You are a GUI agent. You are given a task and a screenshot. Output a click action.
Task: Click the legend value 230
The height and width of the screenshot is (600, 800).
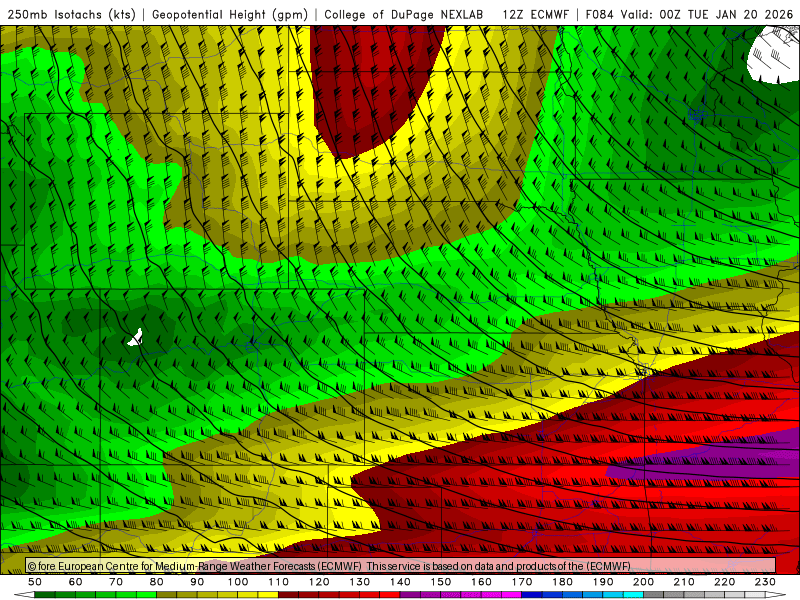pos(765,582)
